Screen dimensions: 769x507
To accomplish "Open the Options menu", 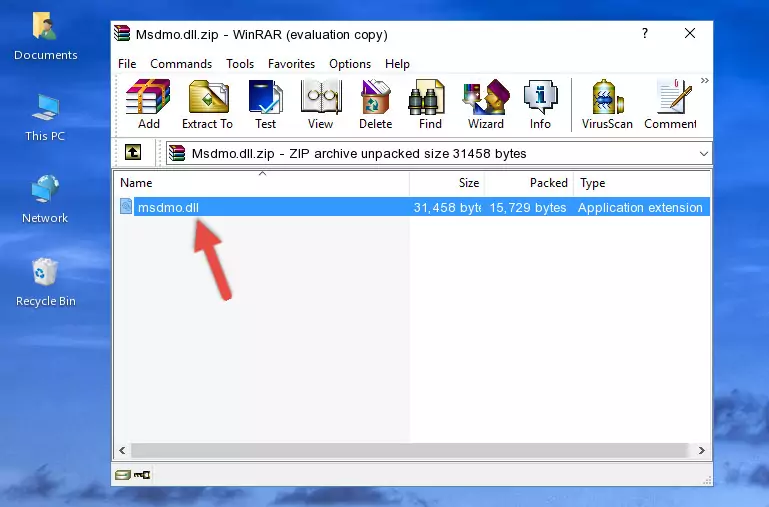I will coord(350,64).
